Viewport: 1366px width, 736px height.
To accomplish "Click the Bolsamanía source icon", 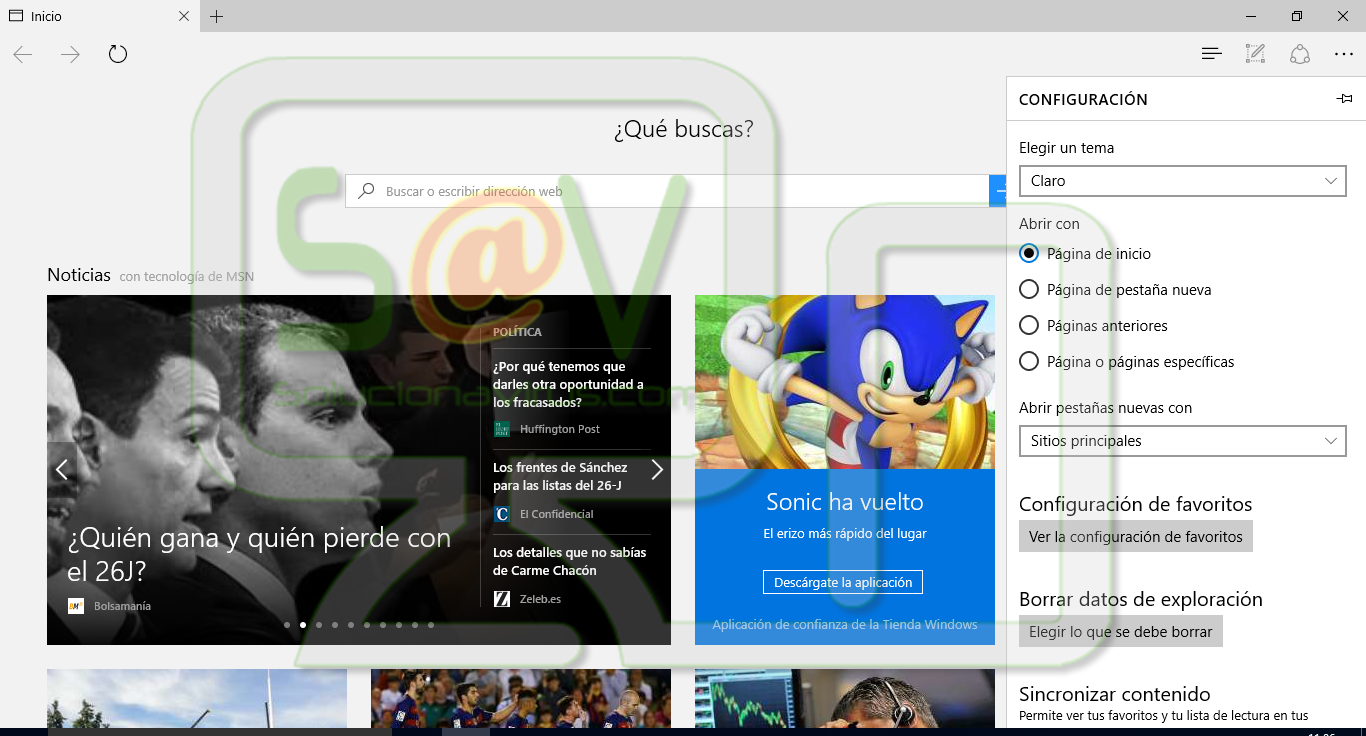I will pyautogui.click(x=76, y=606).
